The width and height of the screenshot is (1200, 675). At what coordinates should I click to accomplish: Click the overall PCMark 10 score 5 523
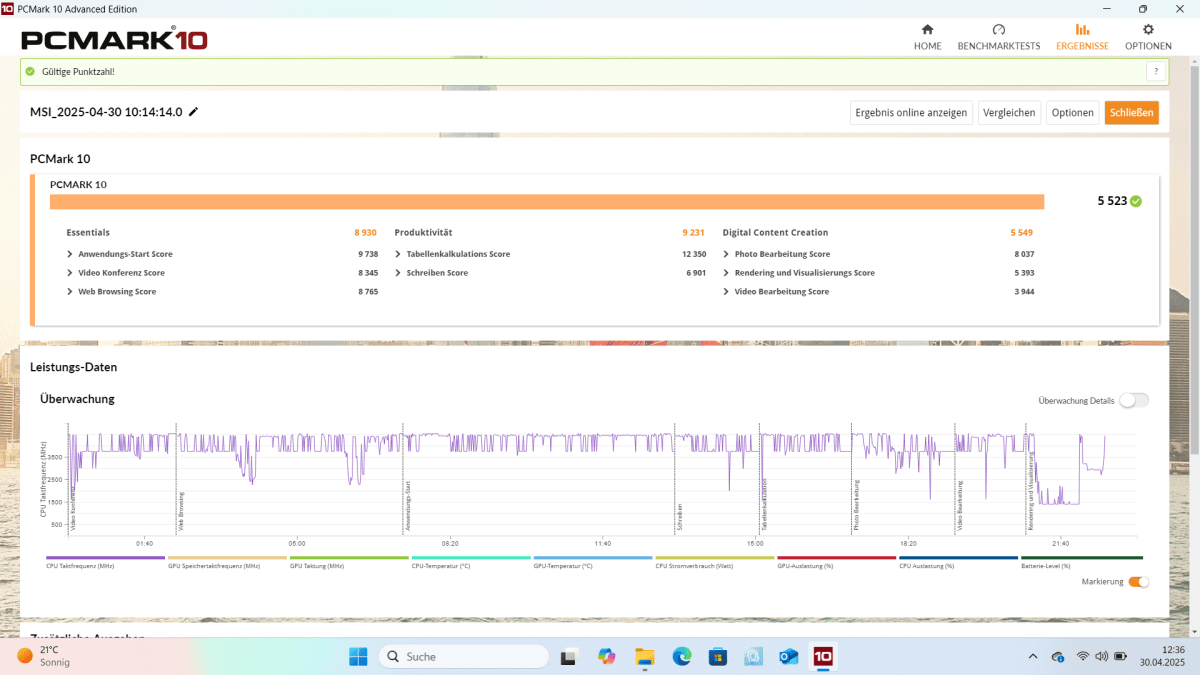coord(1112,201)
